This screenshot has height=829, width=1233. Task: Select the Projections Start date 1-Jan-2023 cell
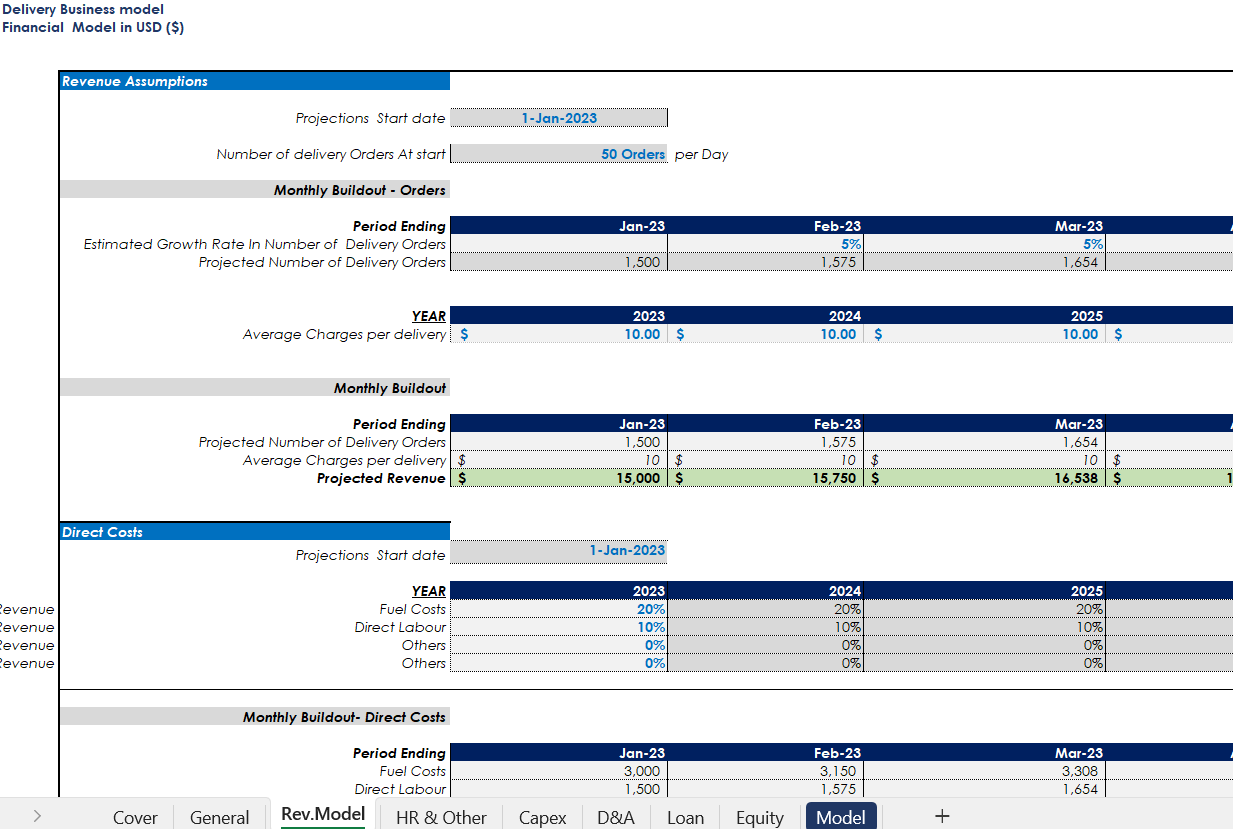coord(559,118)
